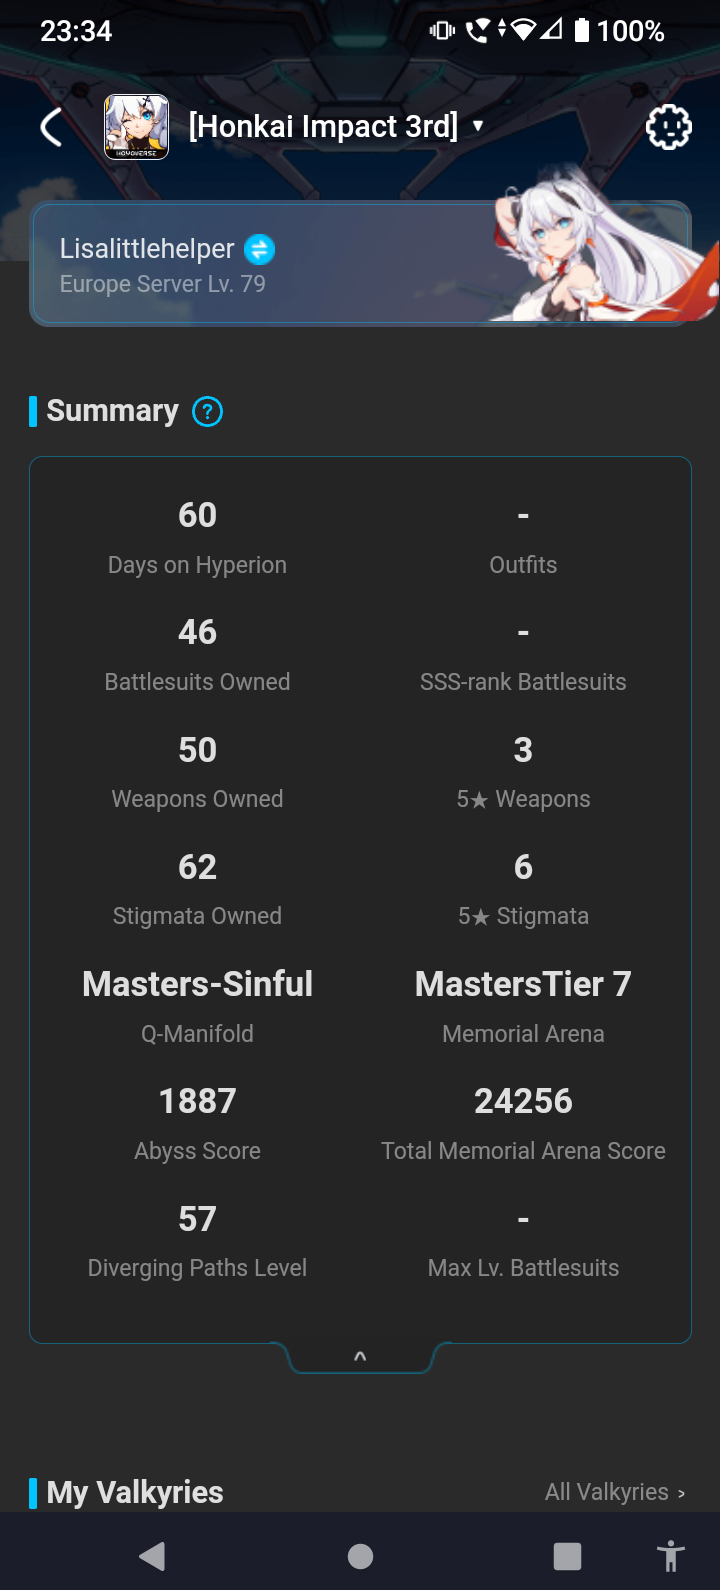Tap the accessibility shortcut icon

tap(671, 1556)
